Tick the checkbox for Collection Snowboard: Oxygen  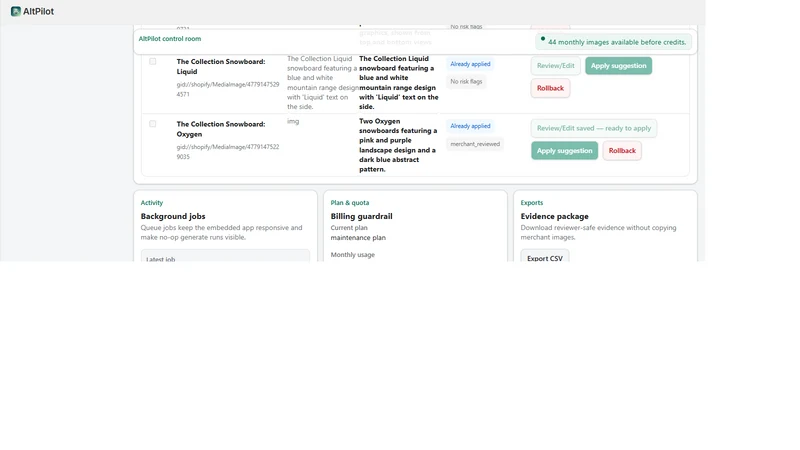pos(153,123)
